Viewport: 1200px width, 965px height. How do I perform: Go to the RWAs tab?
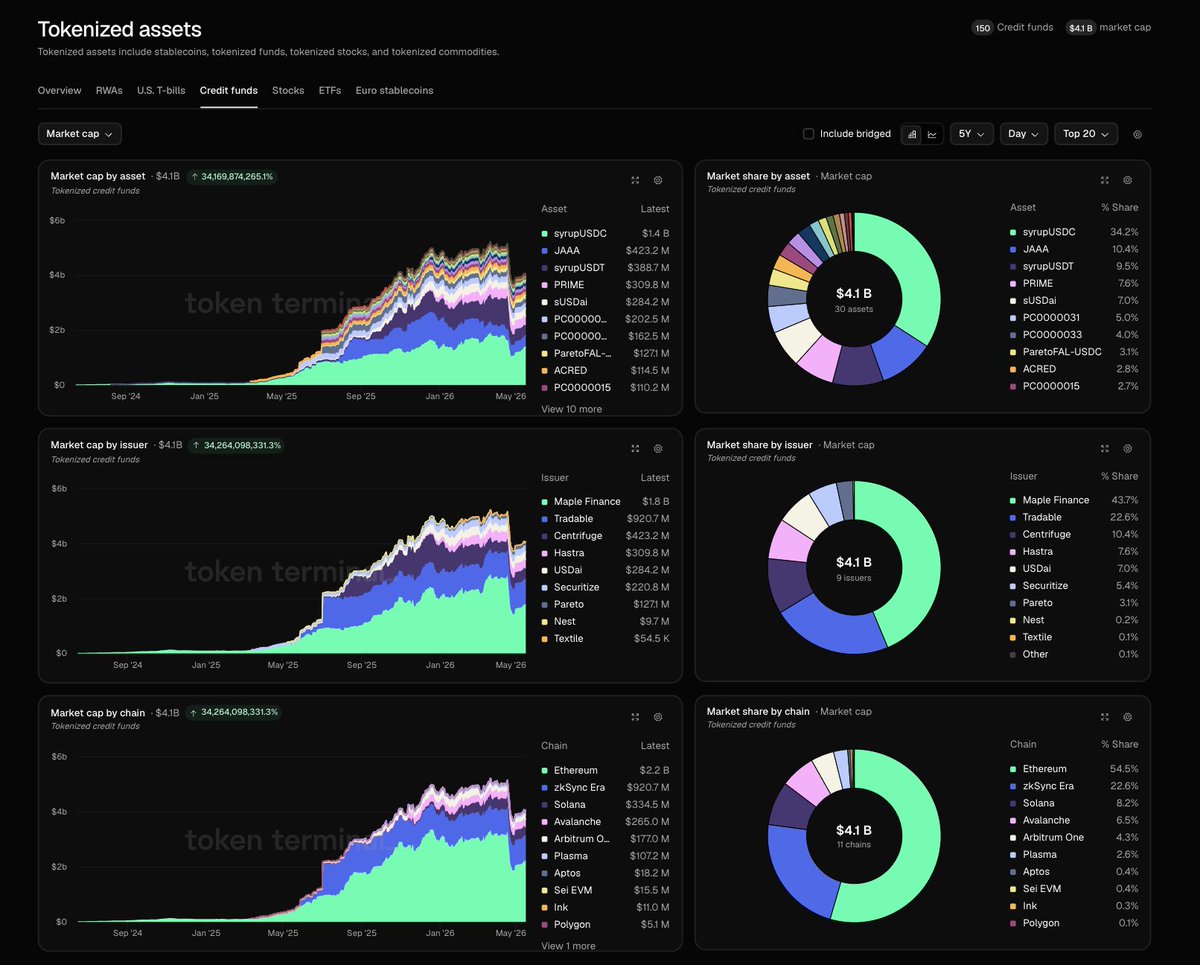coord(109,91)
